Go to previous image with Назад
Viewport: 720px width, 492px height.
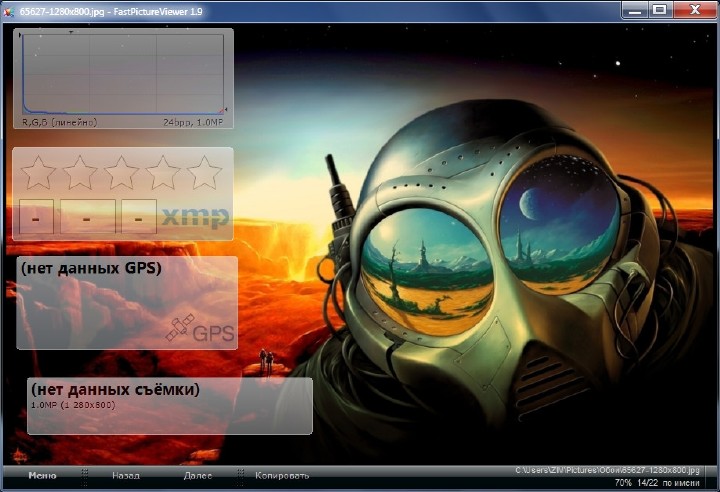tap(126, 476)
